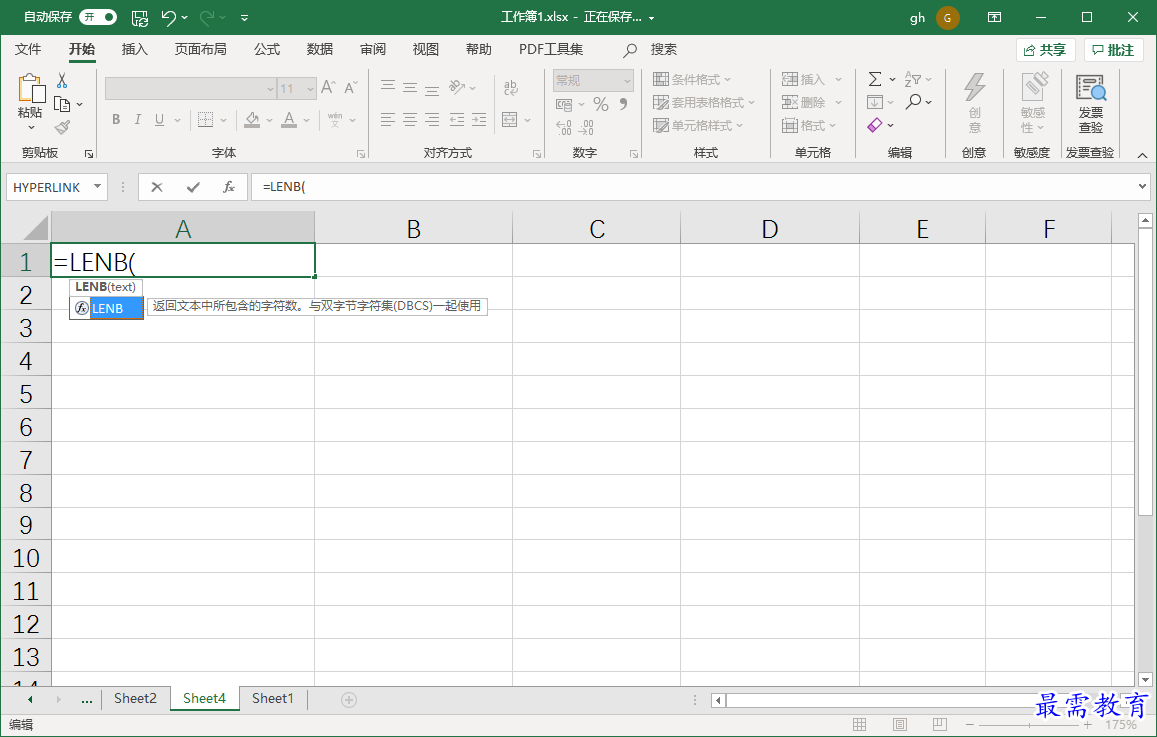Click the Cut scissors icon
The image size is (1157, 737).
62,80
